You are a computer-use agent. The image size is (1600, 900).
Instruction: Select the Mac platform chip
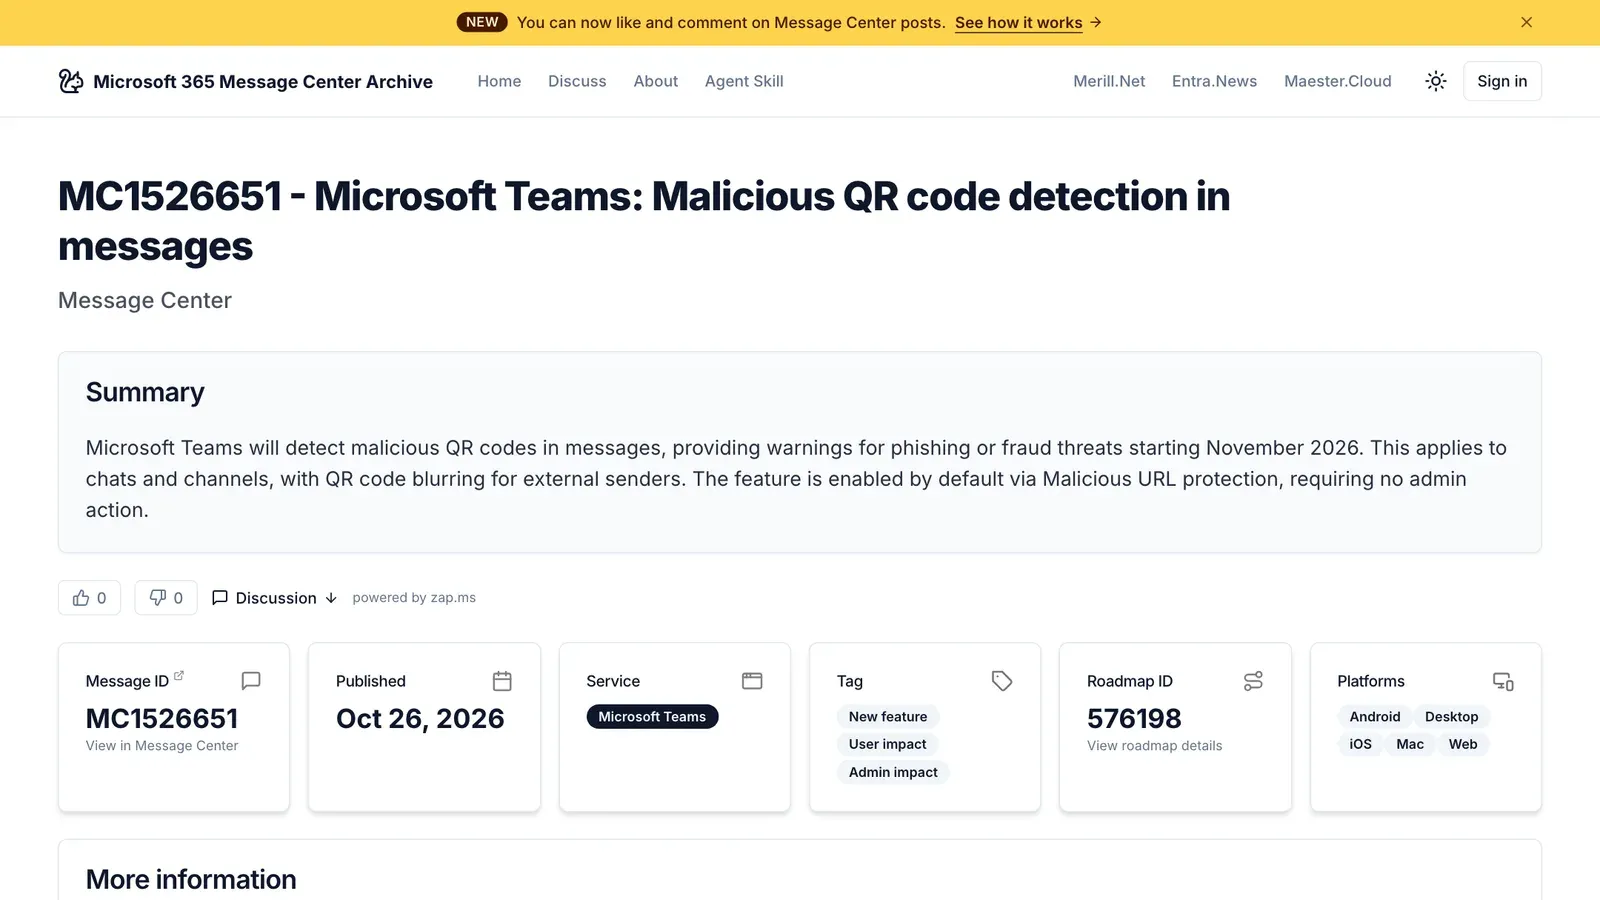(1409, 744)
